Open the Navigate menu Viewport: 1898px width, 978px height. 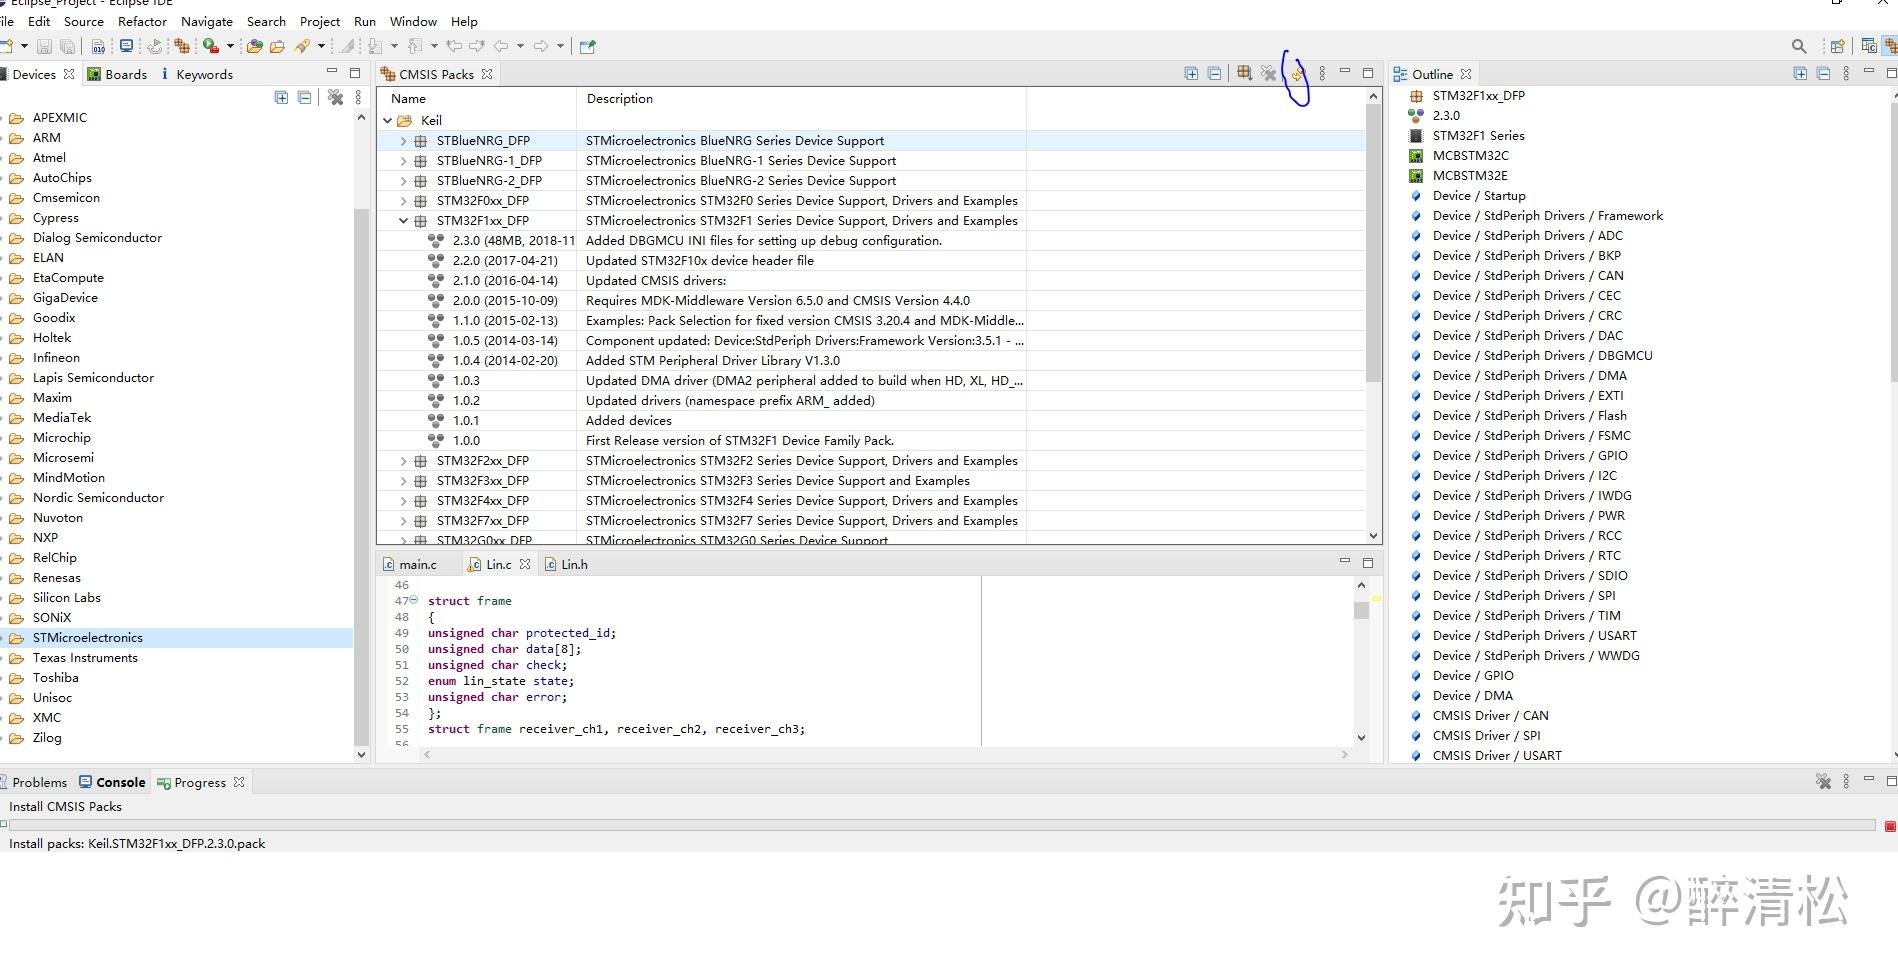[207, 21]
